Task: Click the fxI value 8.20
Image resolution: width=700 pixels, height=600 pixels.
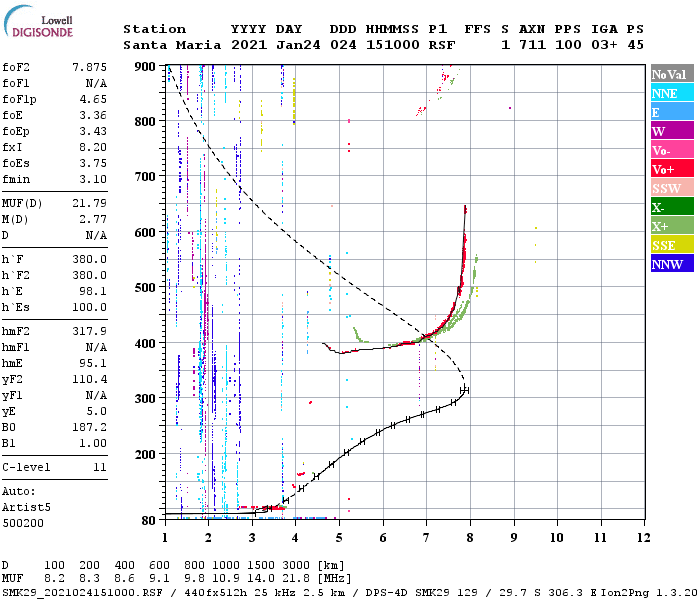Action: point(93,147)
